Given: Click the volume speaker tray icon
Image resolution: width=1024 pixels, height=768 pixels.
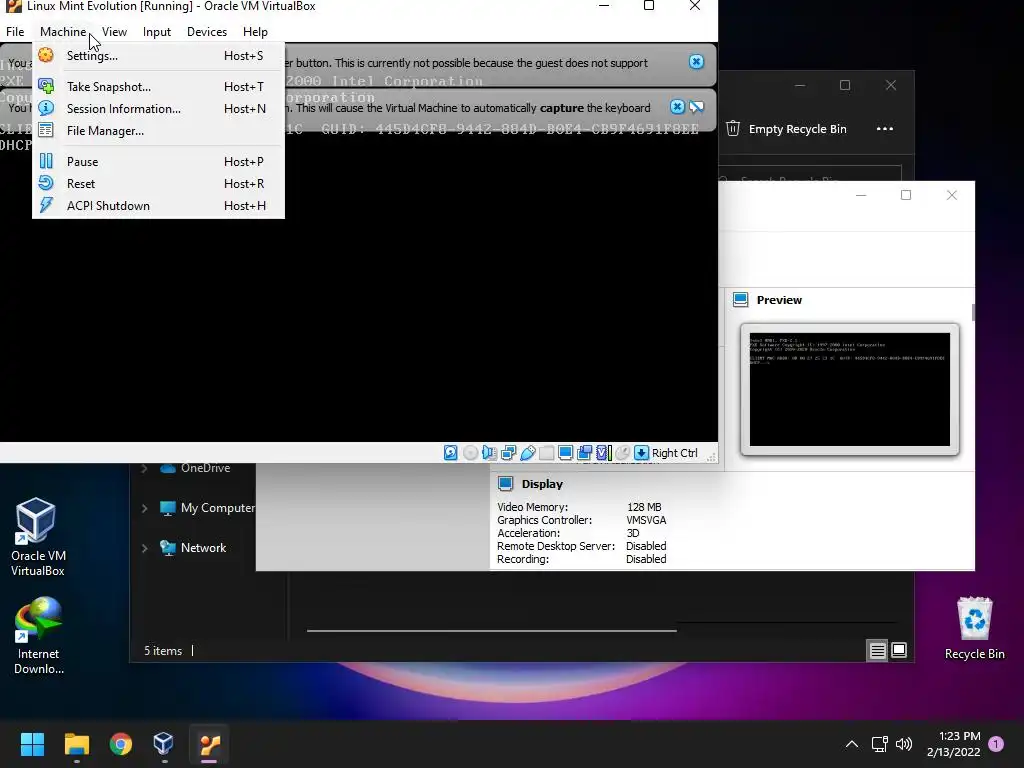Looking at the screenshot, I should 904,744.
